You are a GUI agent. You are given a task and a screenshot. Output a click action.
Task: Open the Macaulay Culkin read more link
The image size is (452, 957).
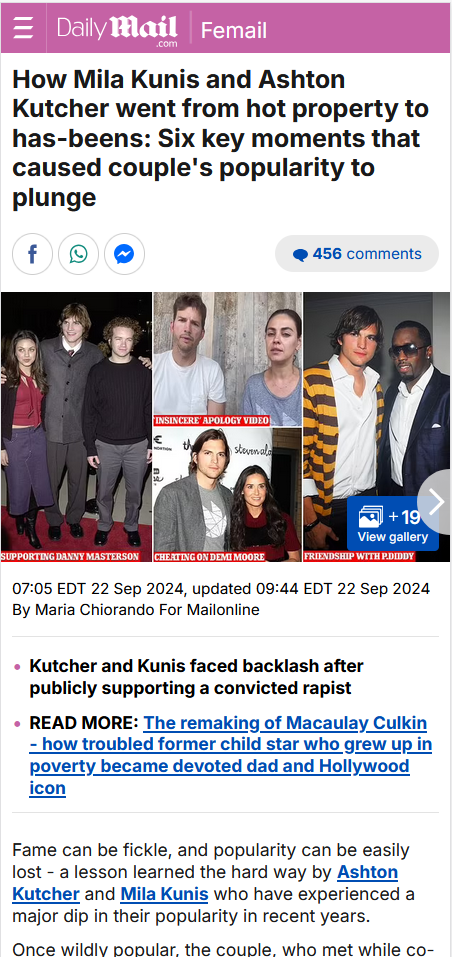231,756
